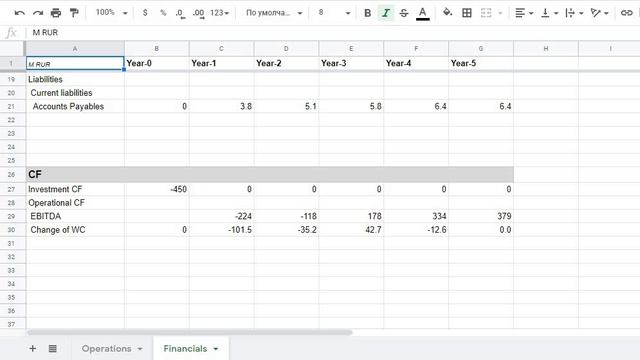The width and height of the screenshot is (640, 360).
Task: Select Change of WC value -12.6
Action: tap(416, 230)
